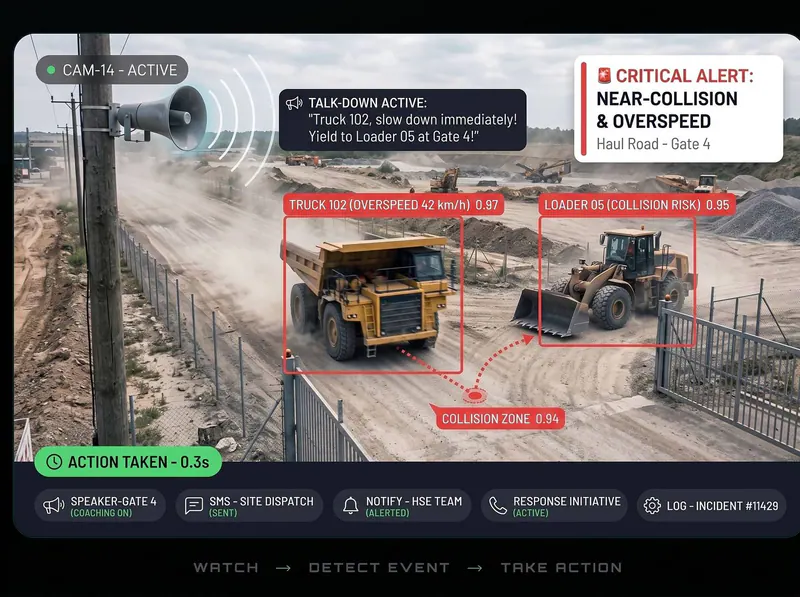Click the megaphone icon in Talk-Down Active box
Screen dimensions: 800x597
pyautogui.click(x=294, y=103)
